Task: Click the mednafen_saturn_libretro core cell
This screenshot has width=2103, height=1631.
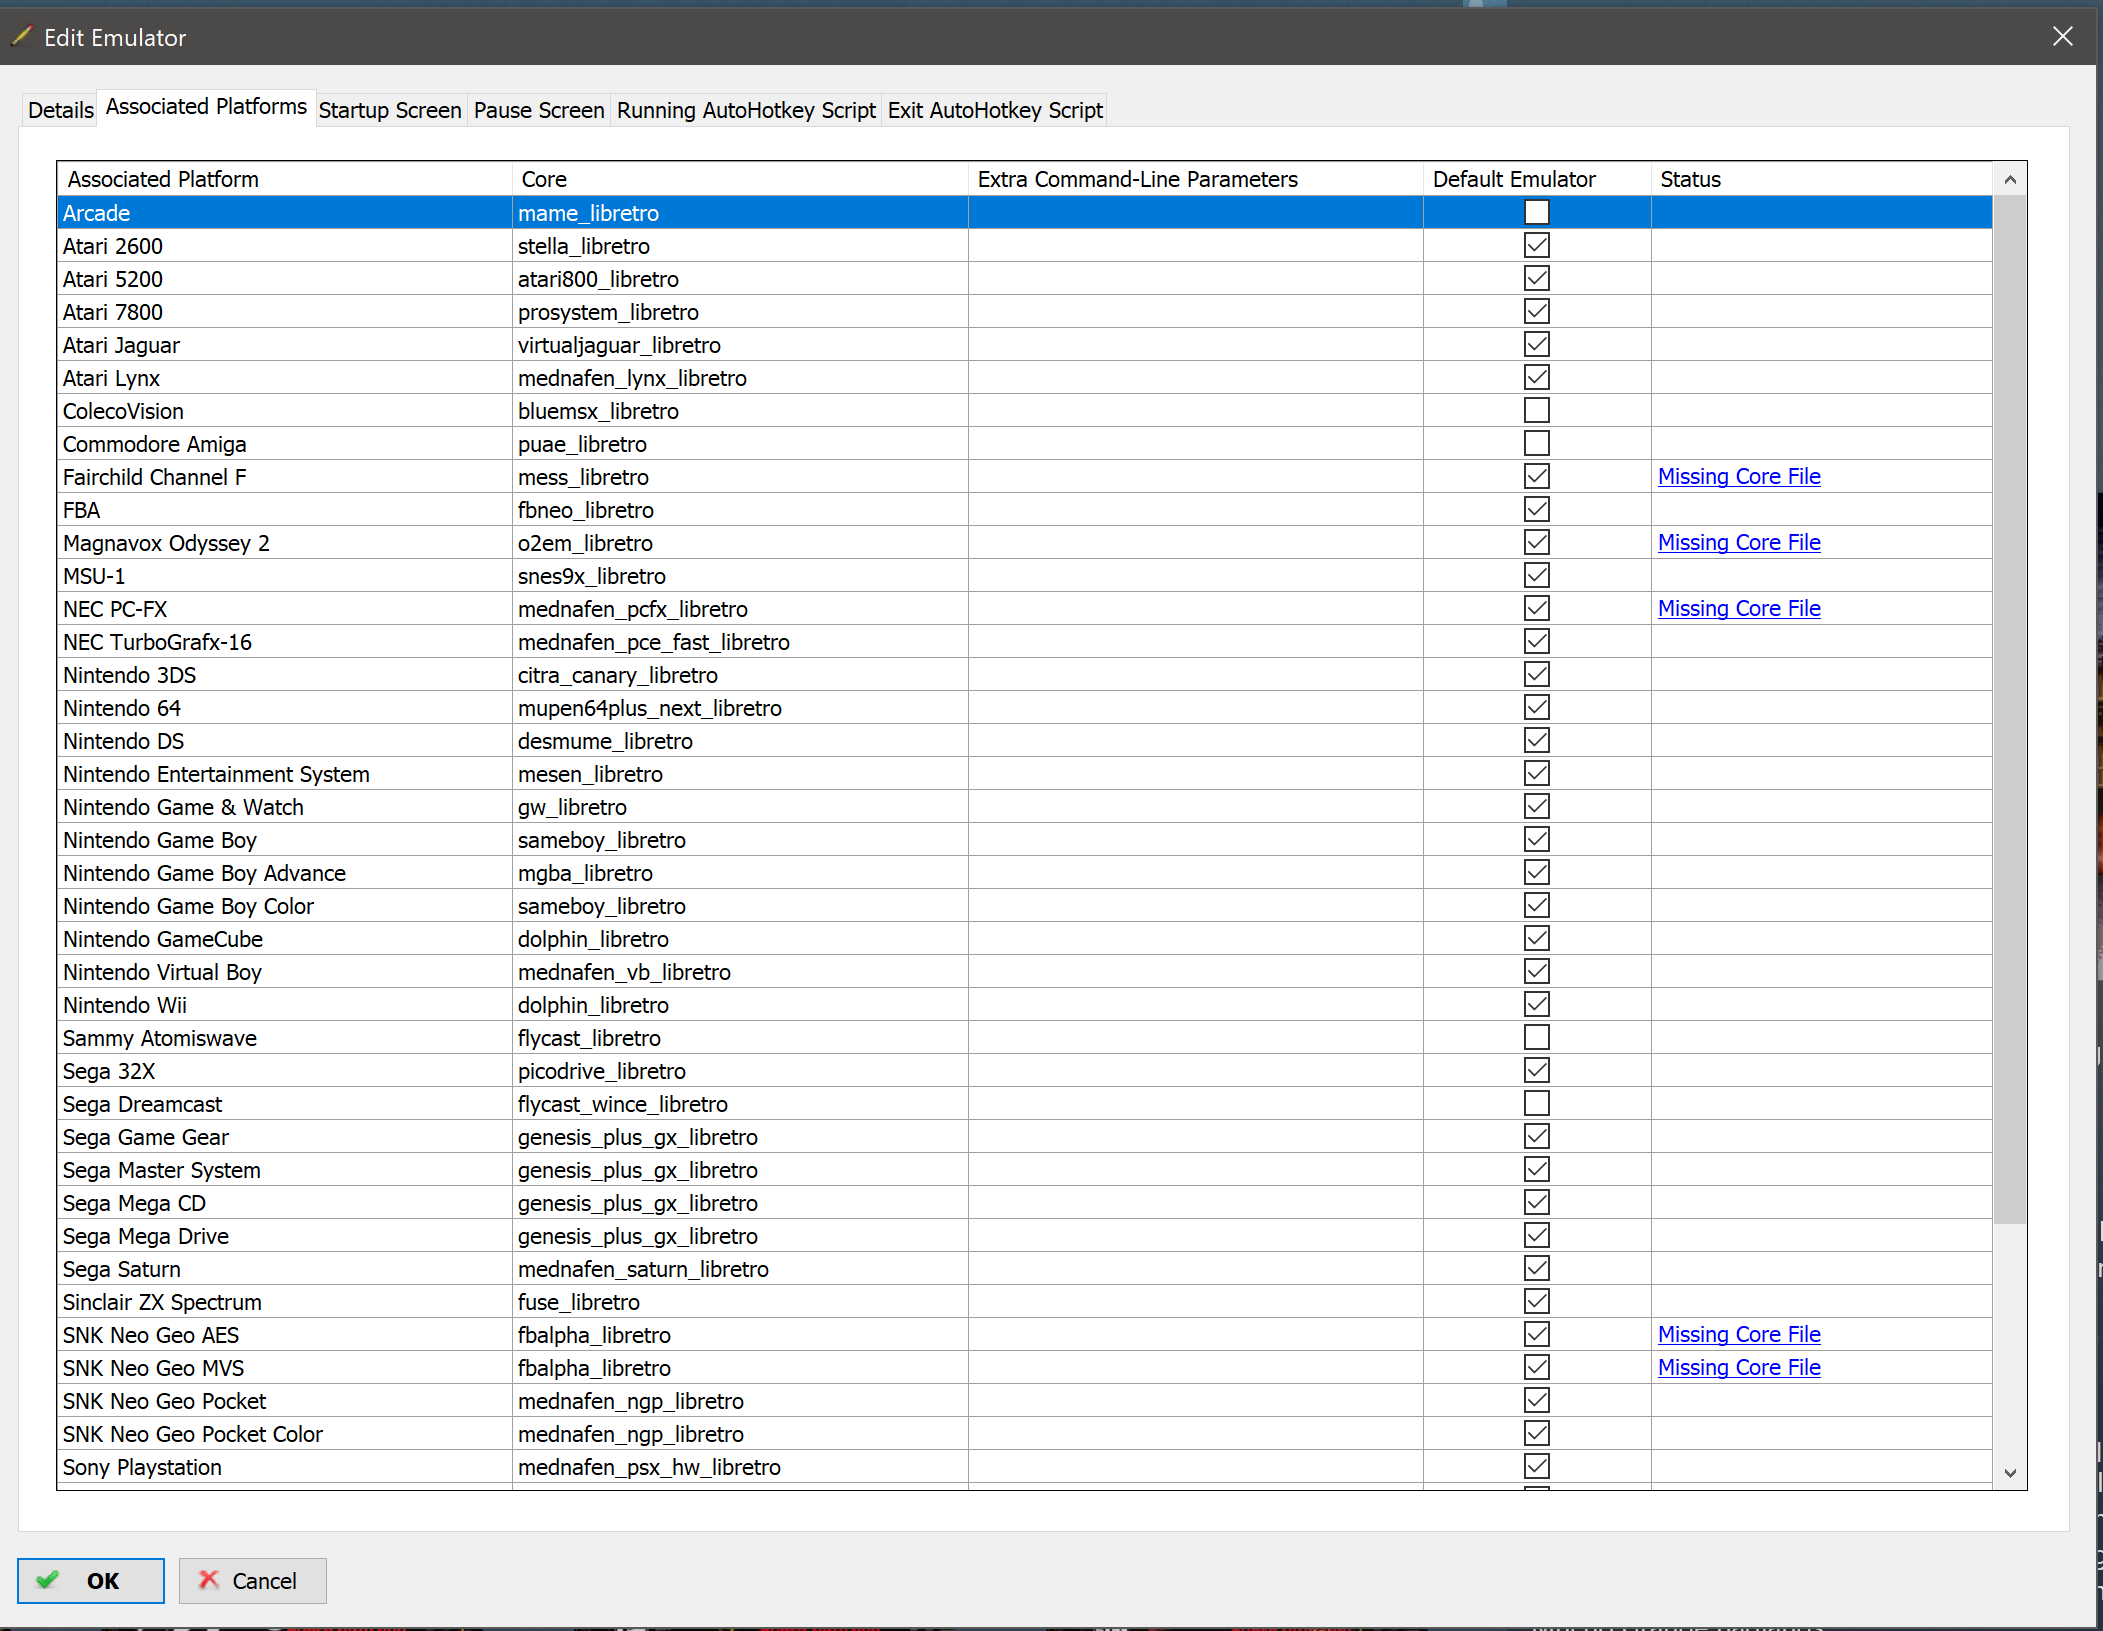Action: [740, 1268]
